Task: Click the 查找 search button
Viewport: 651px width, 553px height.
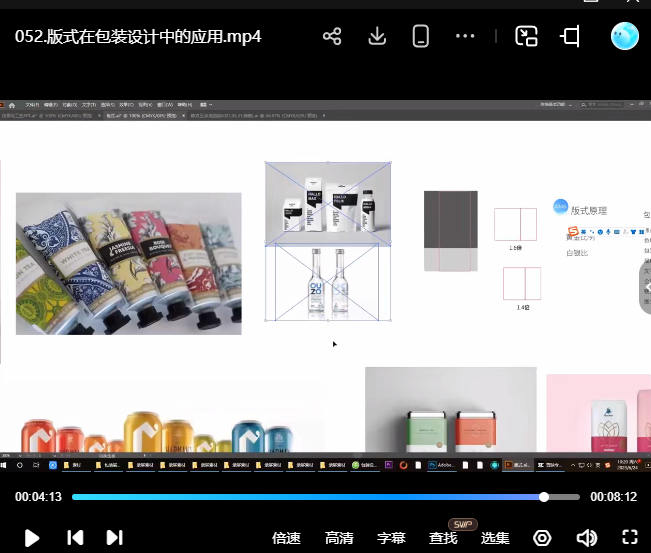Action: (x=443, y=538)
